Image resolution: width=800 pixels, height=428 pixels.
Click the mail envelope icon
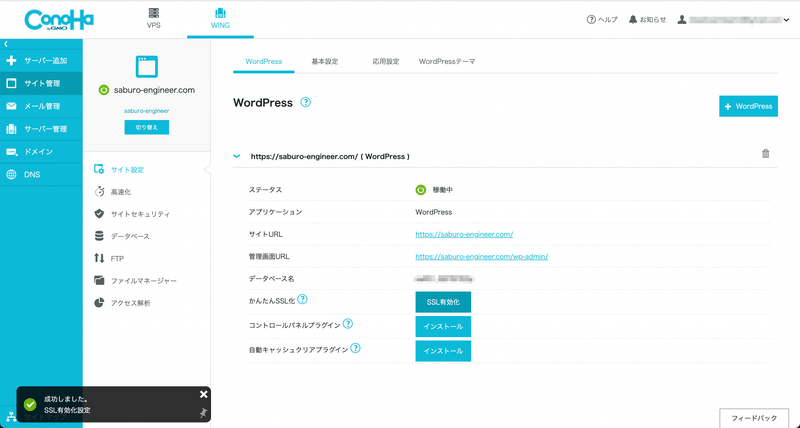pos(11,106)
